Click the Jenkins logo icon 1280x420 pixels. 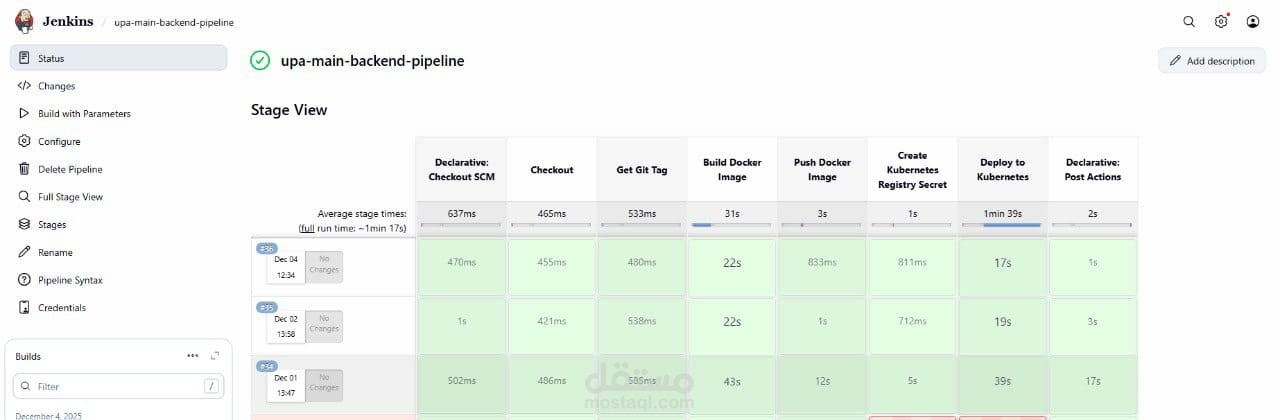pyautogui.click(x=23, y=21)
